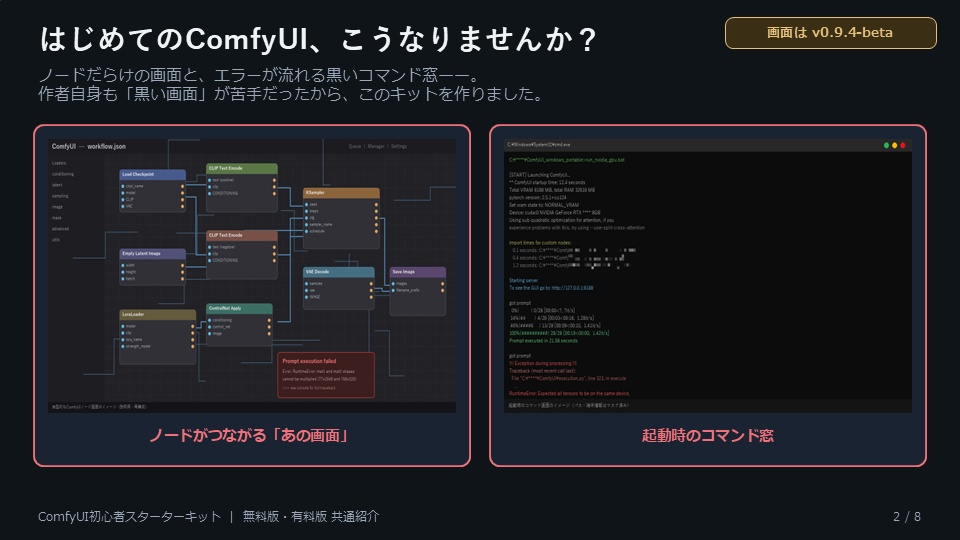The image size is (960, 540).
Task: Open Manager in the ComfyUI top bar
Action: (x=376, y=146)
